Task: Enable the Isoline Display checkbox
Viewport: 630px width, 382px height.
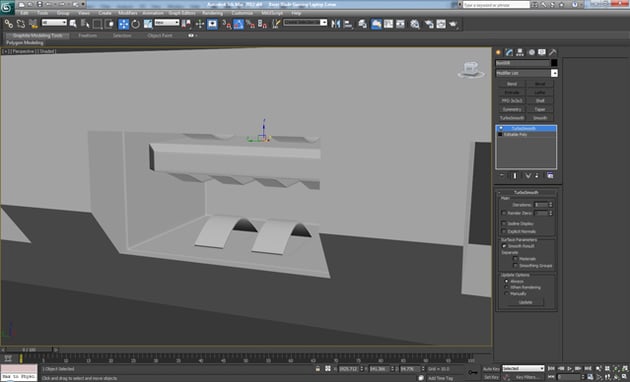Action: (503, 223)
